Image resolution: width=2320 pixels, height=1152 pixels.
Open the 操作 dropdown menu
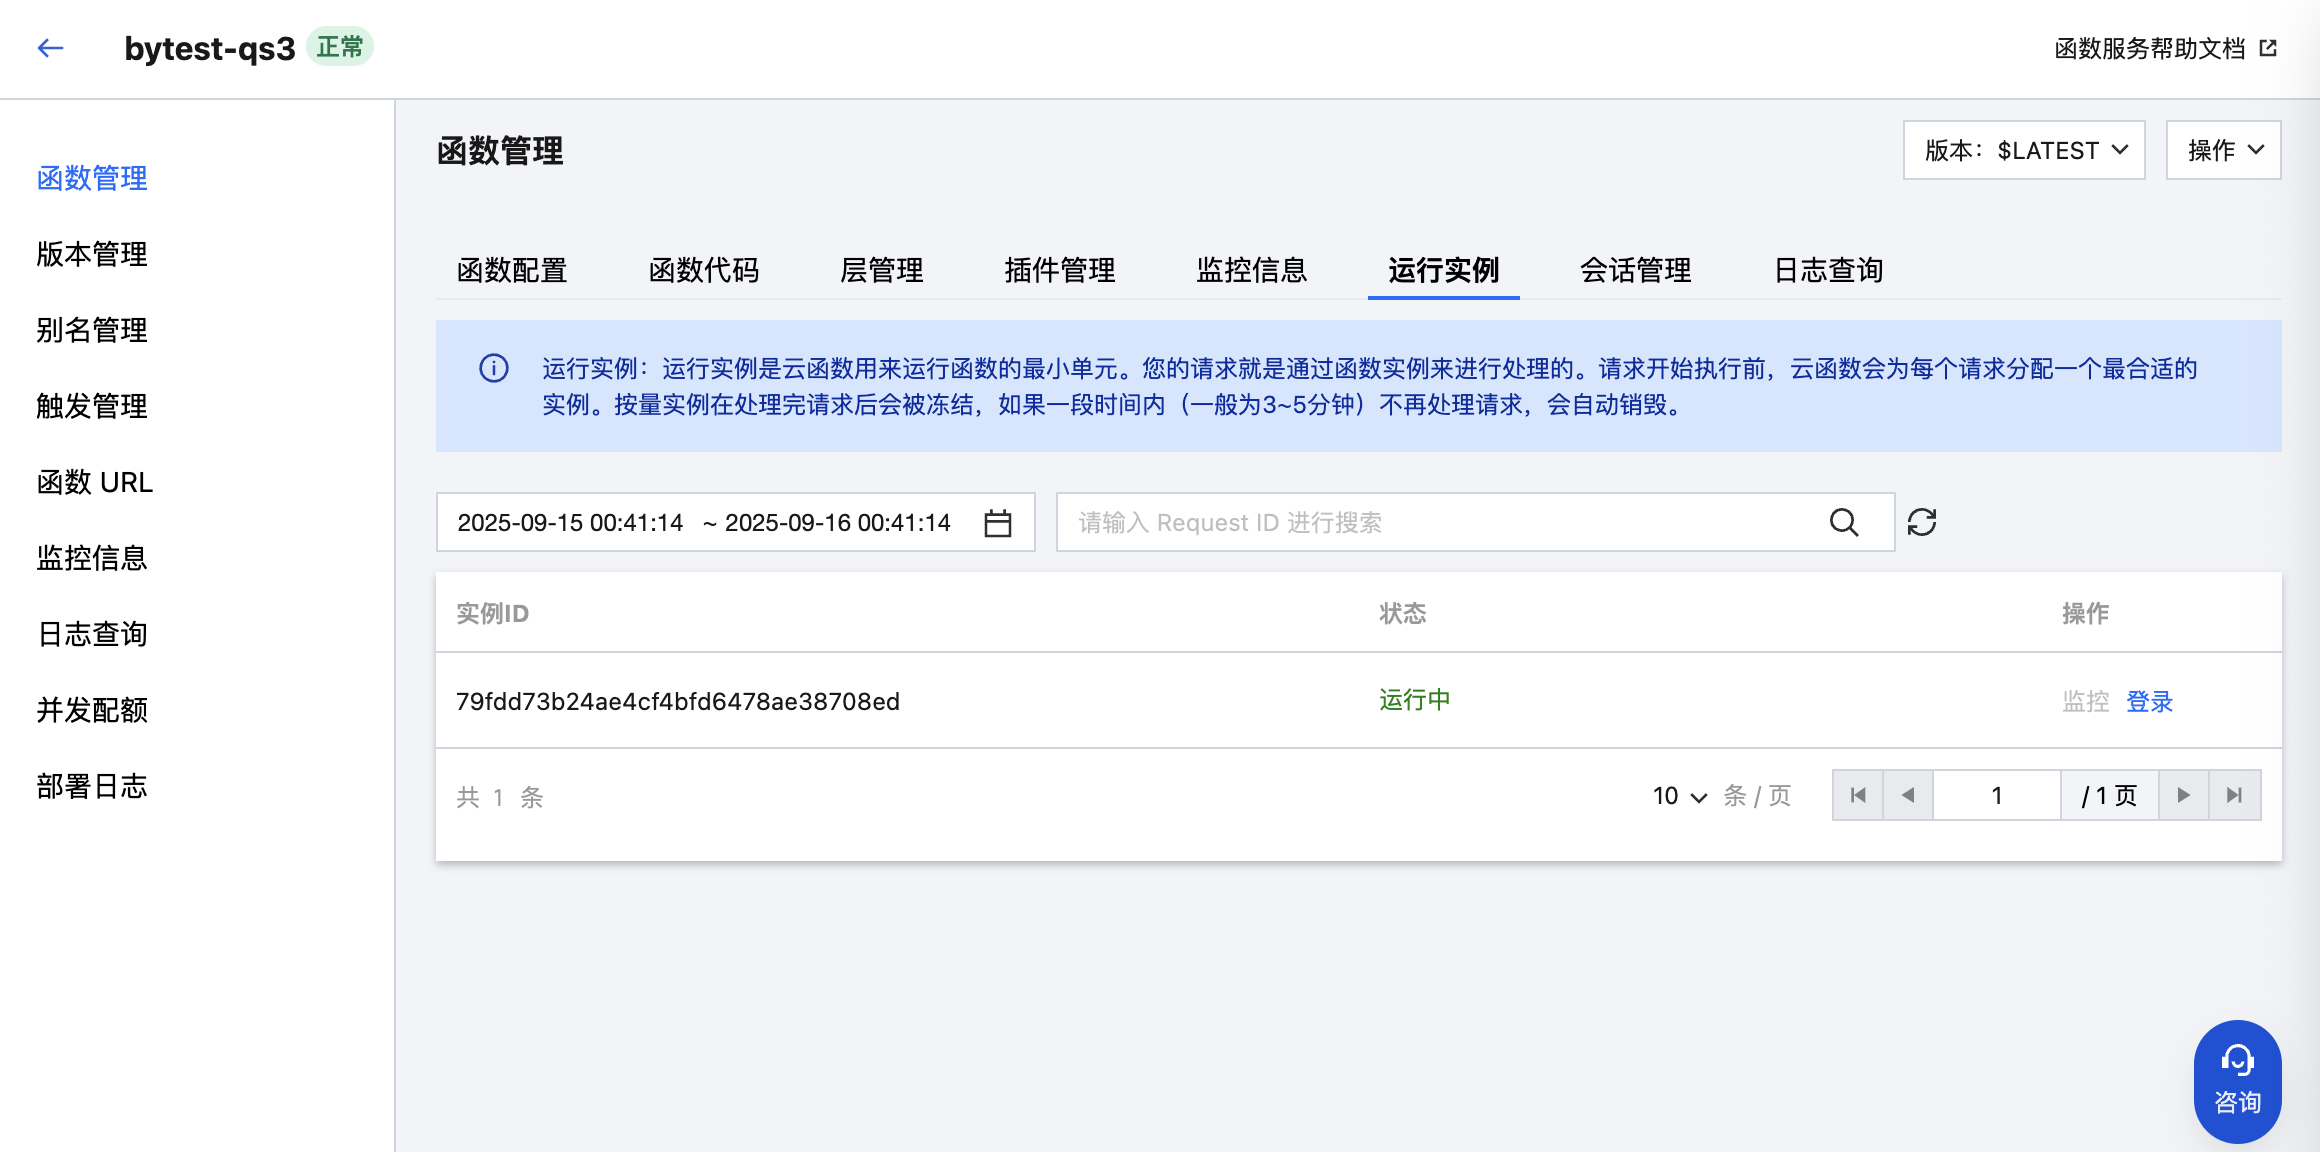tap(2223, 151)
